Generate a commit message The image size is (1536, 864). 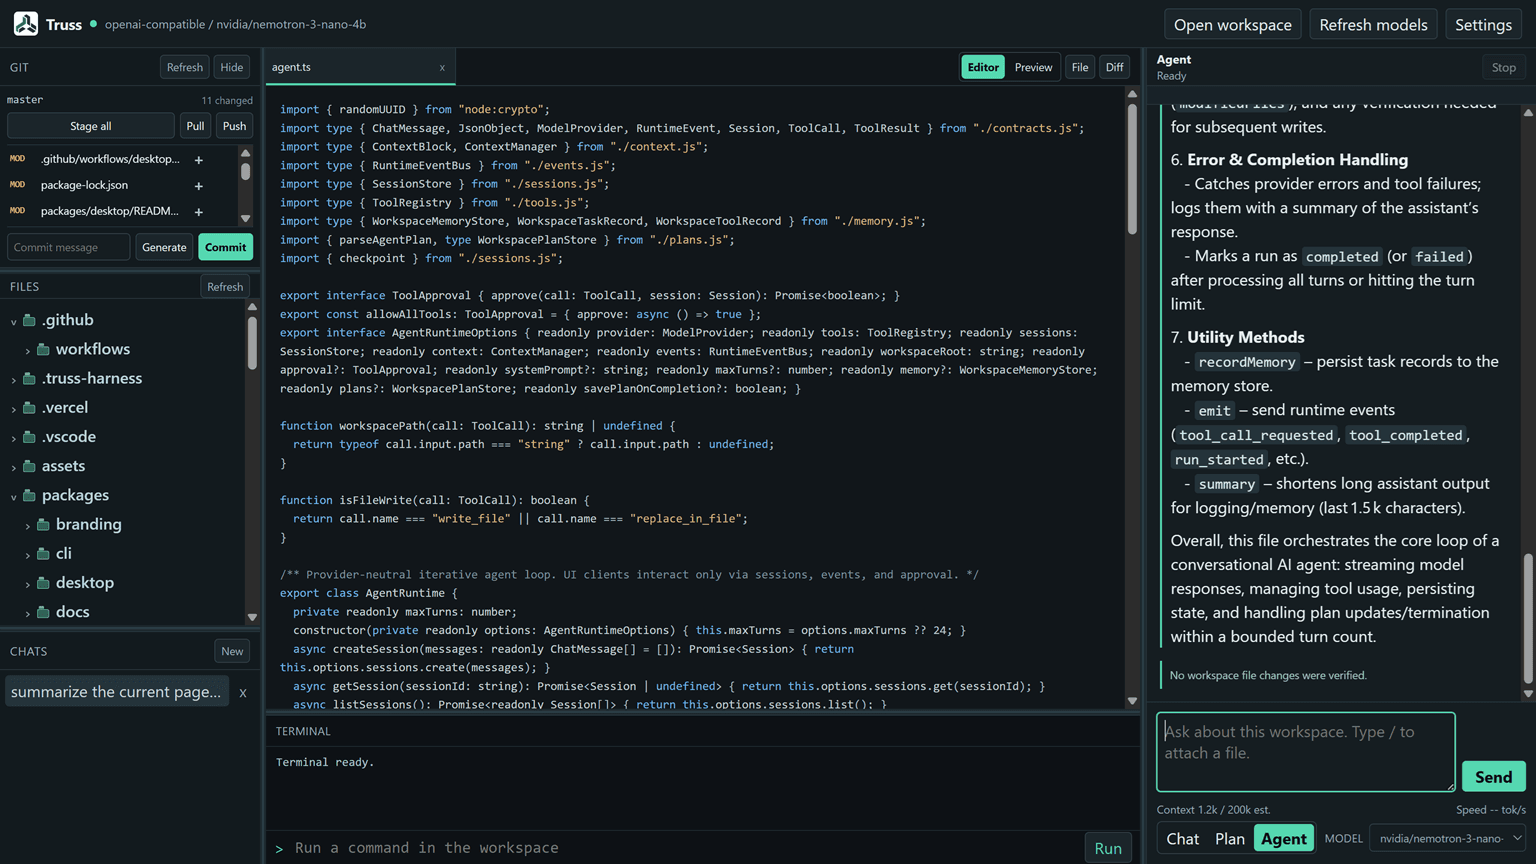164,247
